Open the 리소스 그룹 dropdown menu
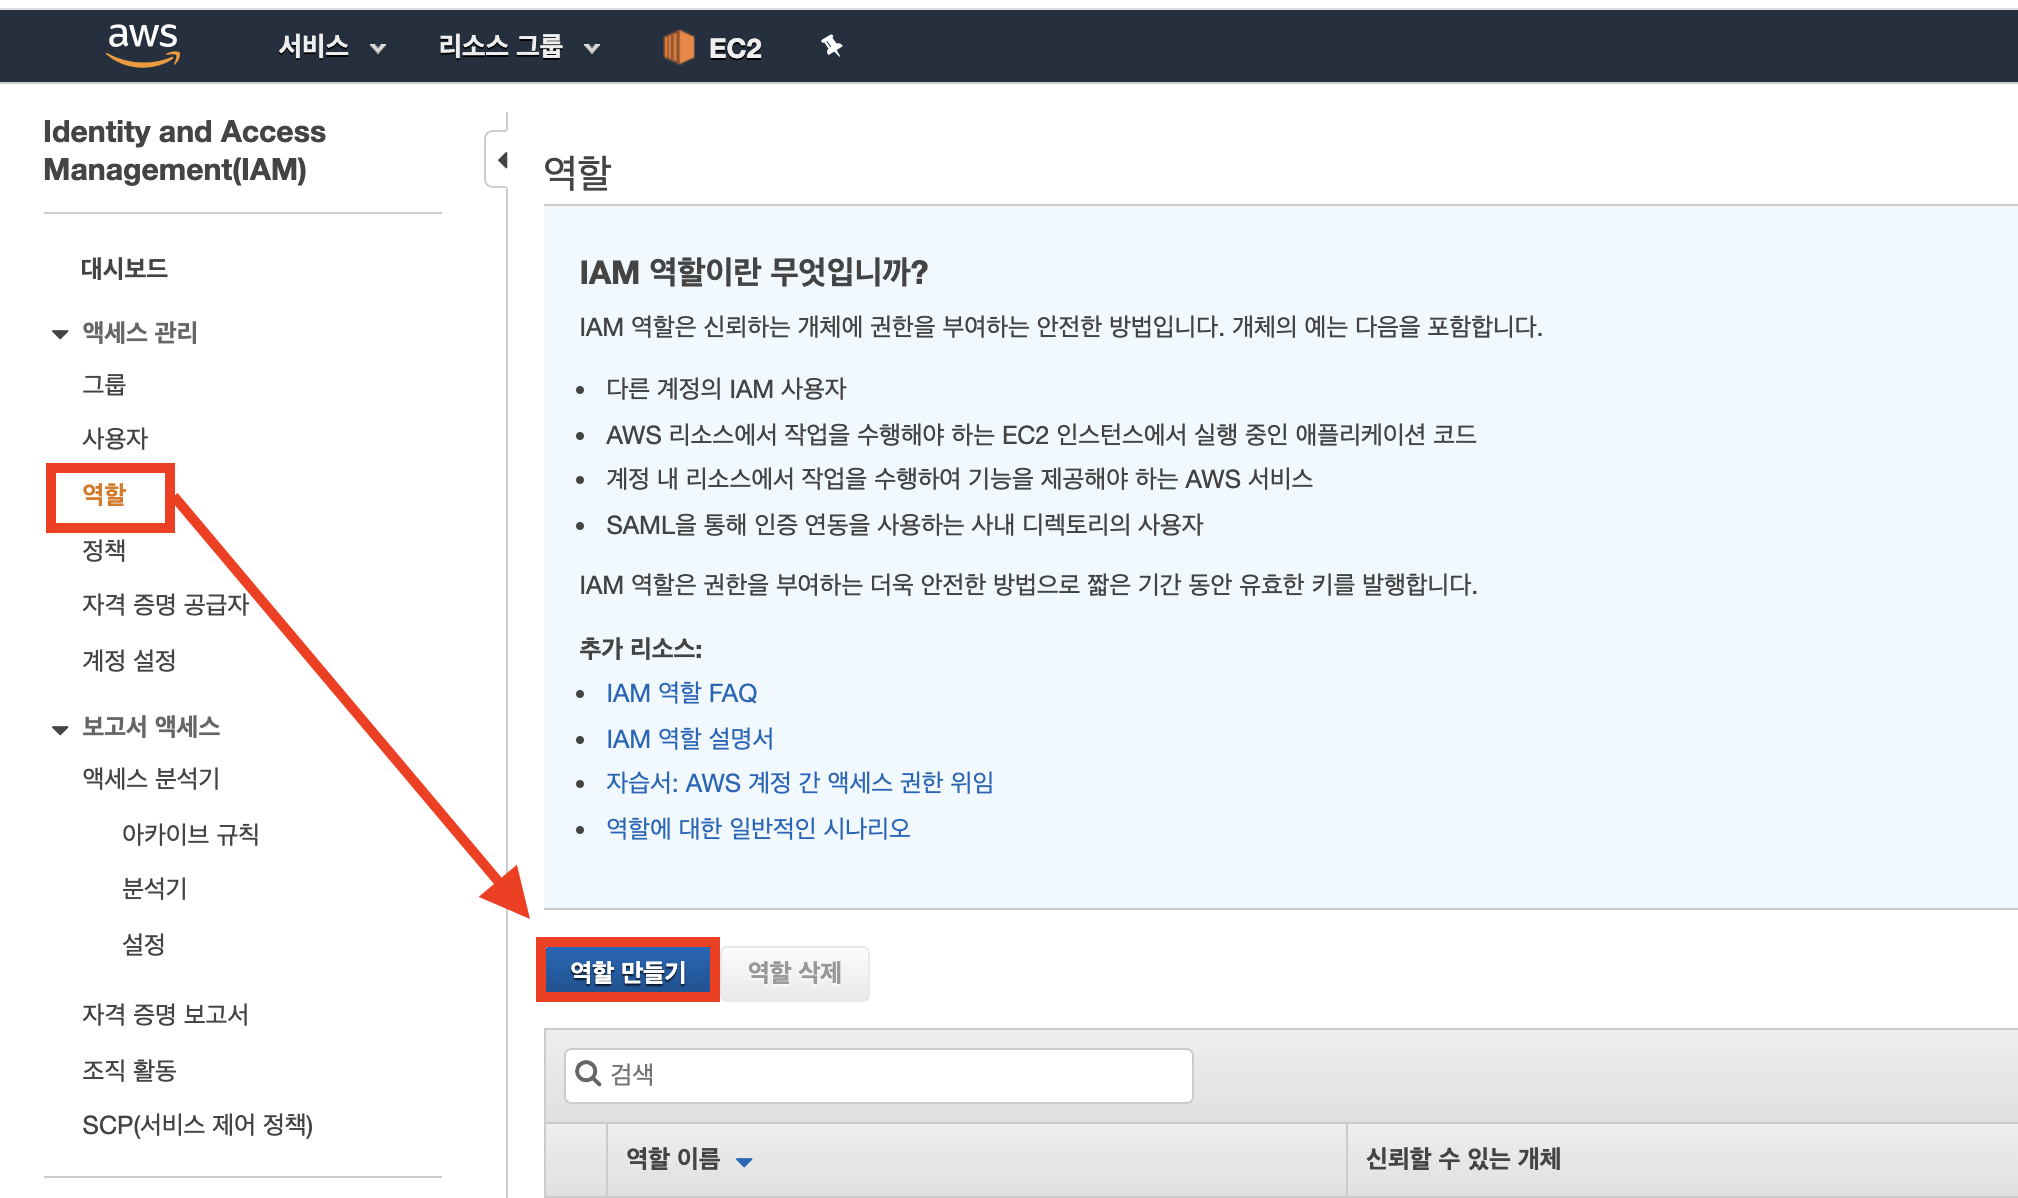This screenshot has height=1198, width=2018. point(518,47)
